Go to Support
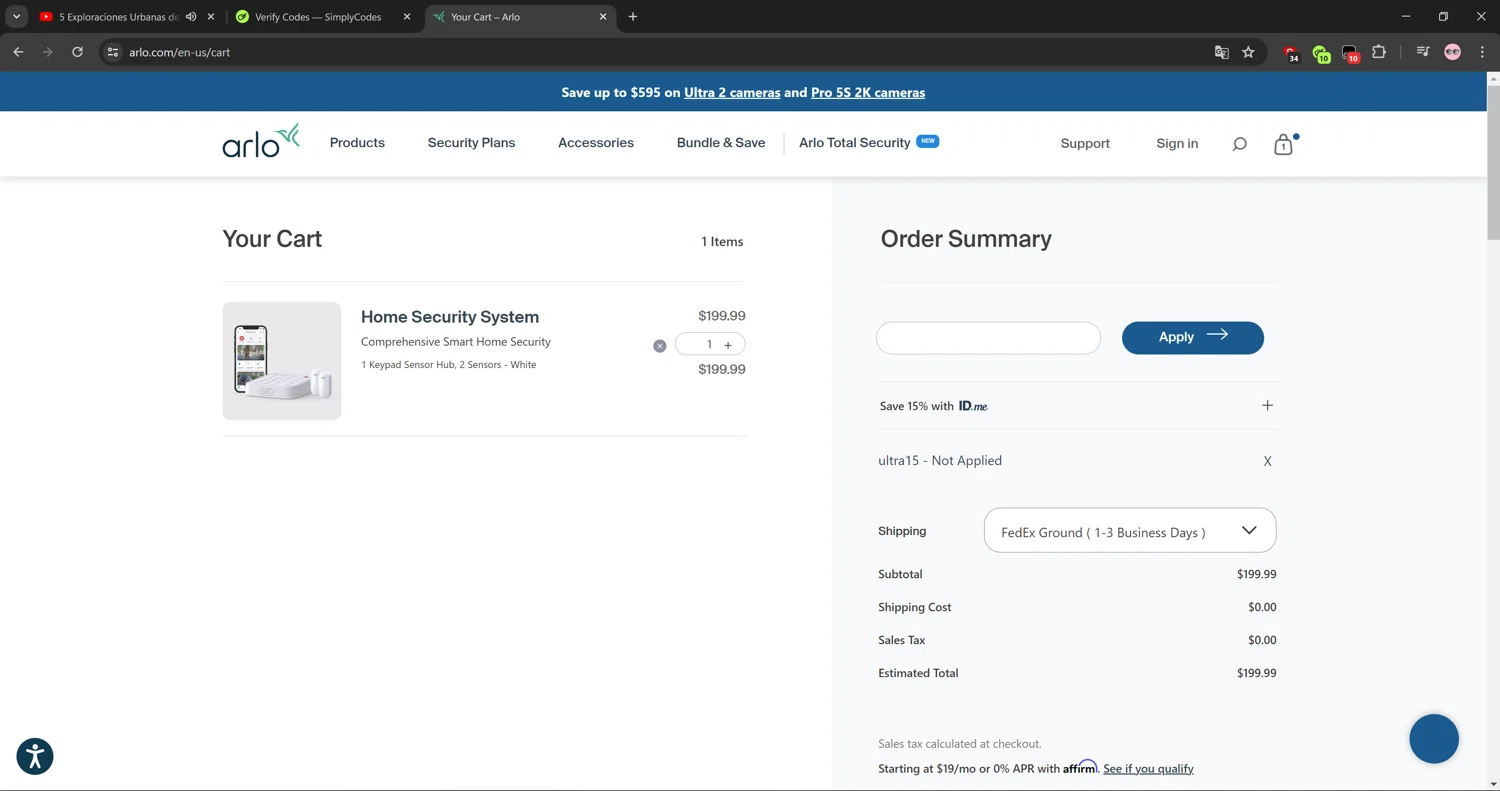 pyautogui.click(x=1085, y=144)
